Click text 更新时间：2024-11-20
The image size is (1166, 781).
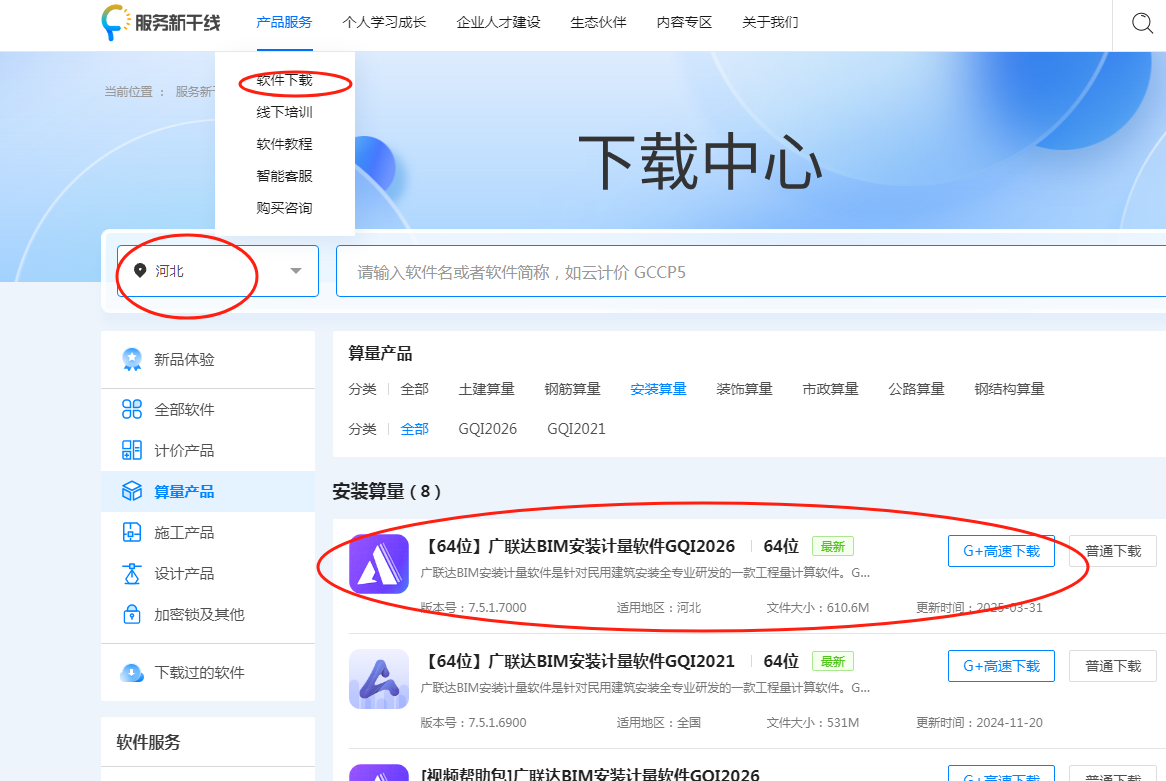point(979,722)
